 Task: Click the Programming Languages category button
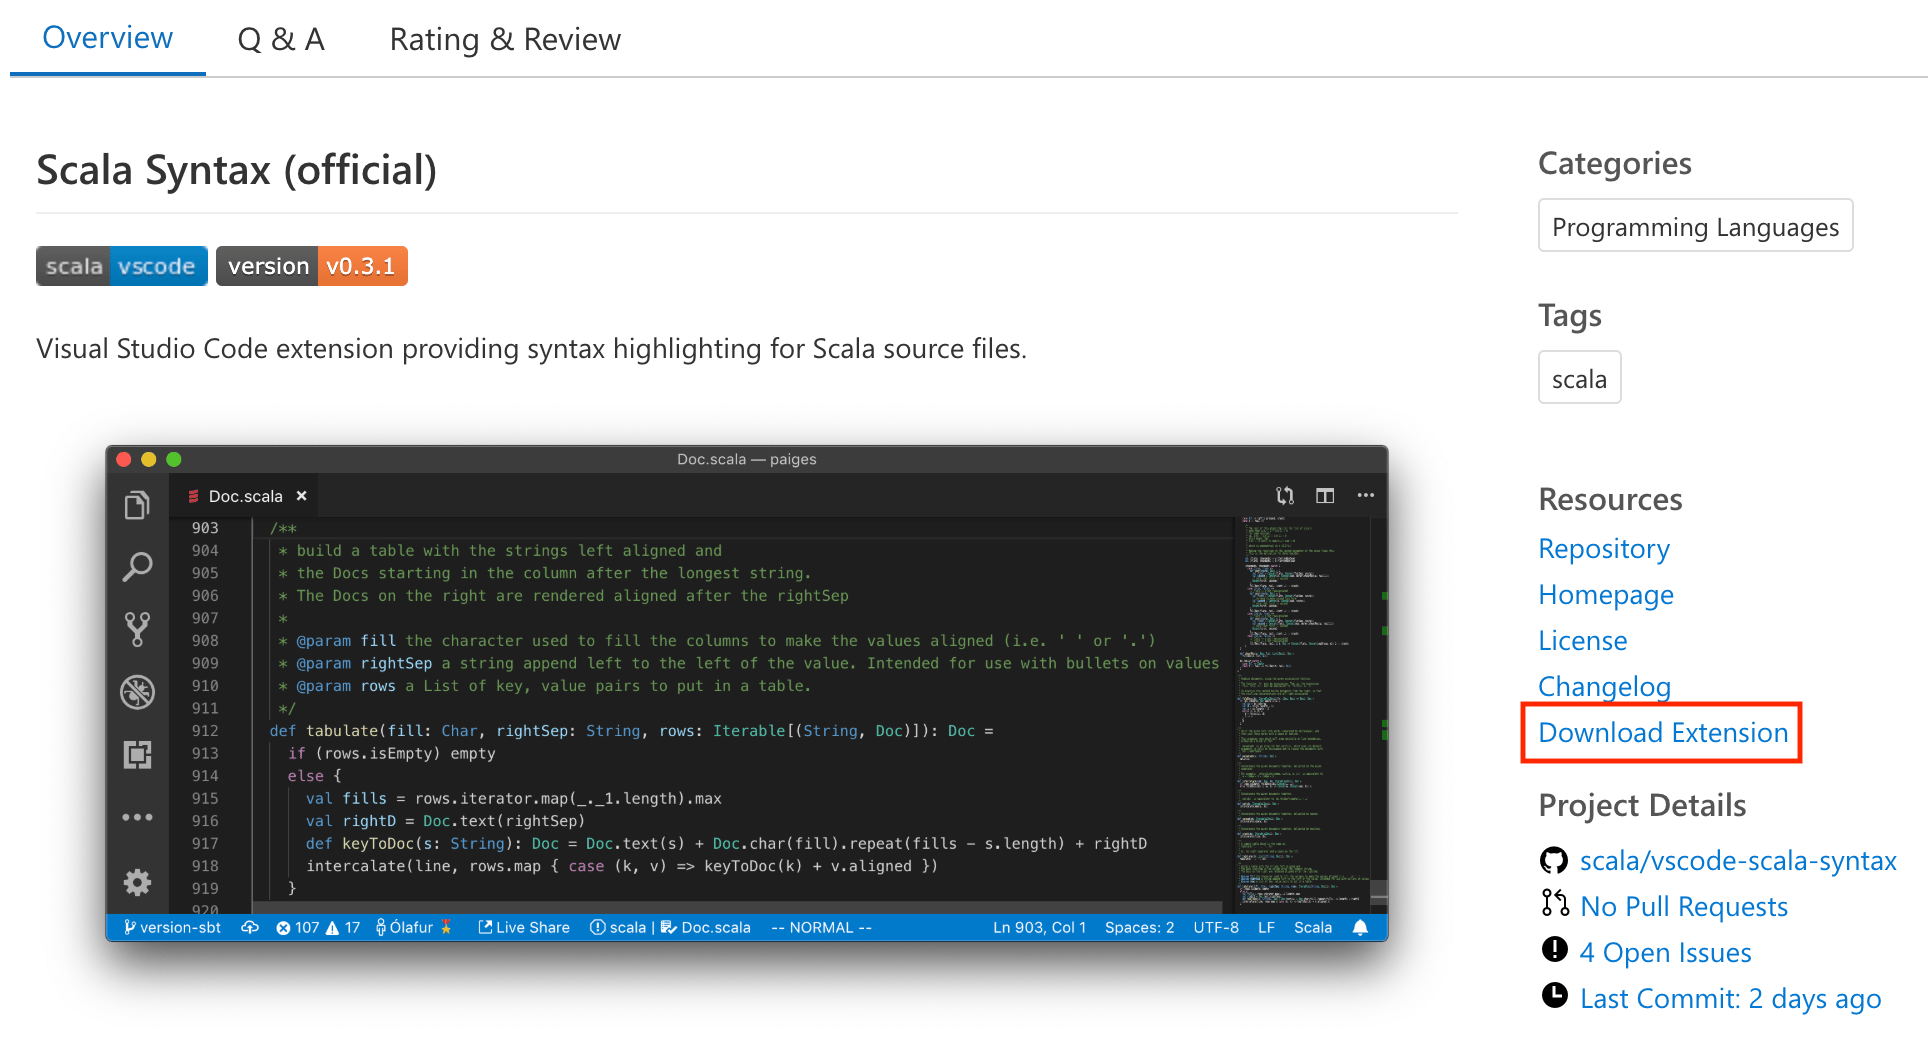pos(1696,226)
